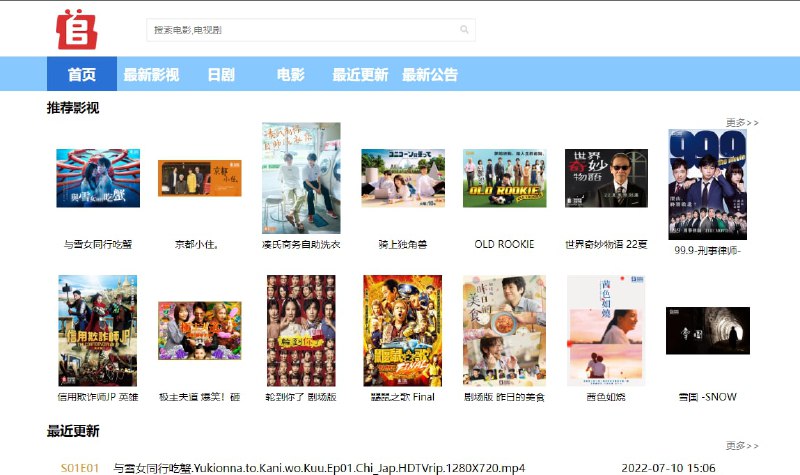Image resolution: width=800 pixels, height=475 pixels.
Task: Click the 与雪女同行吃蟹 title link
Action: point(98,244)
